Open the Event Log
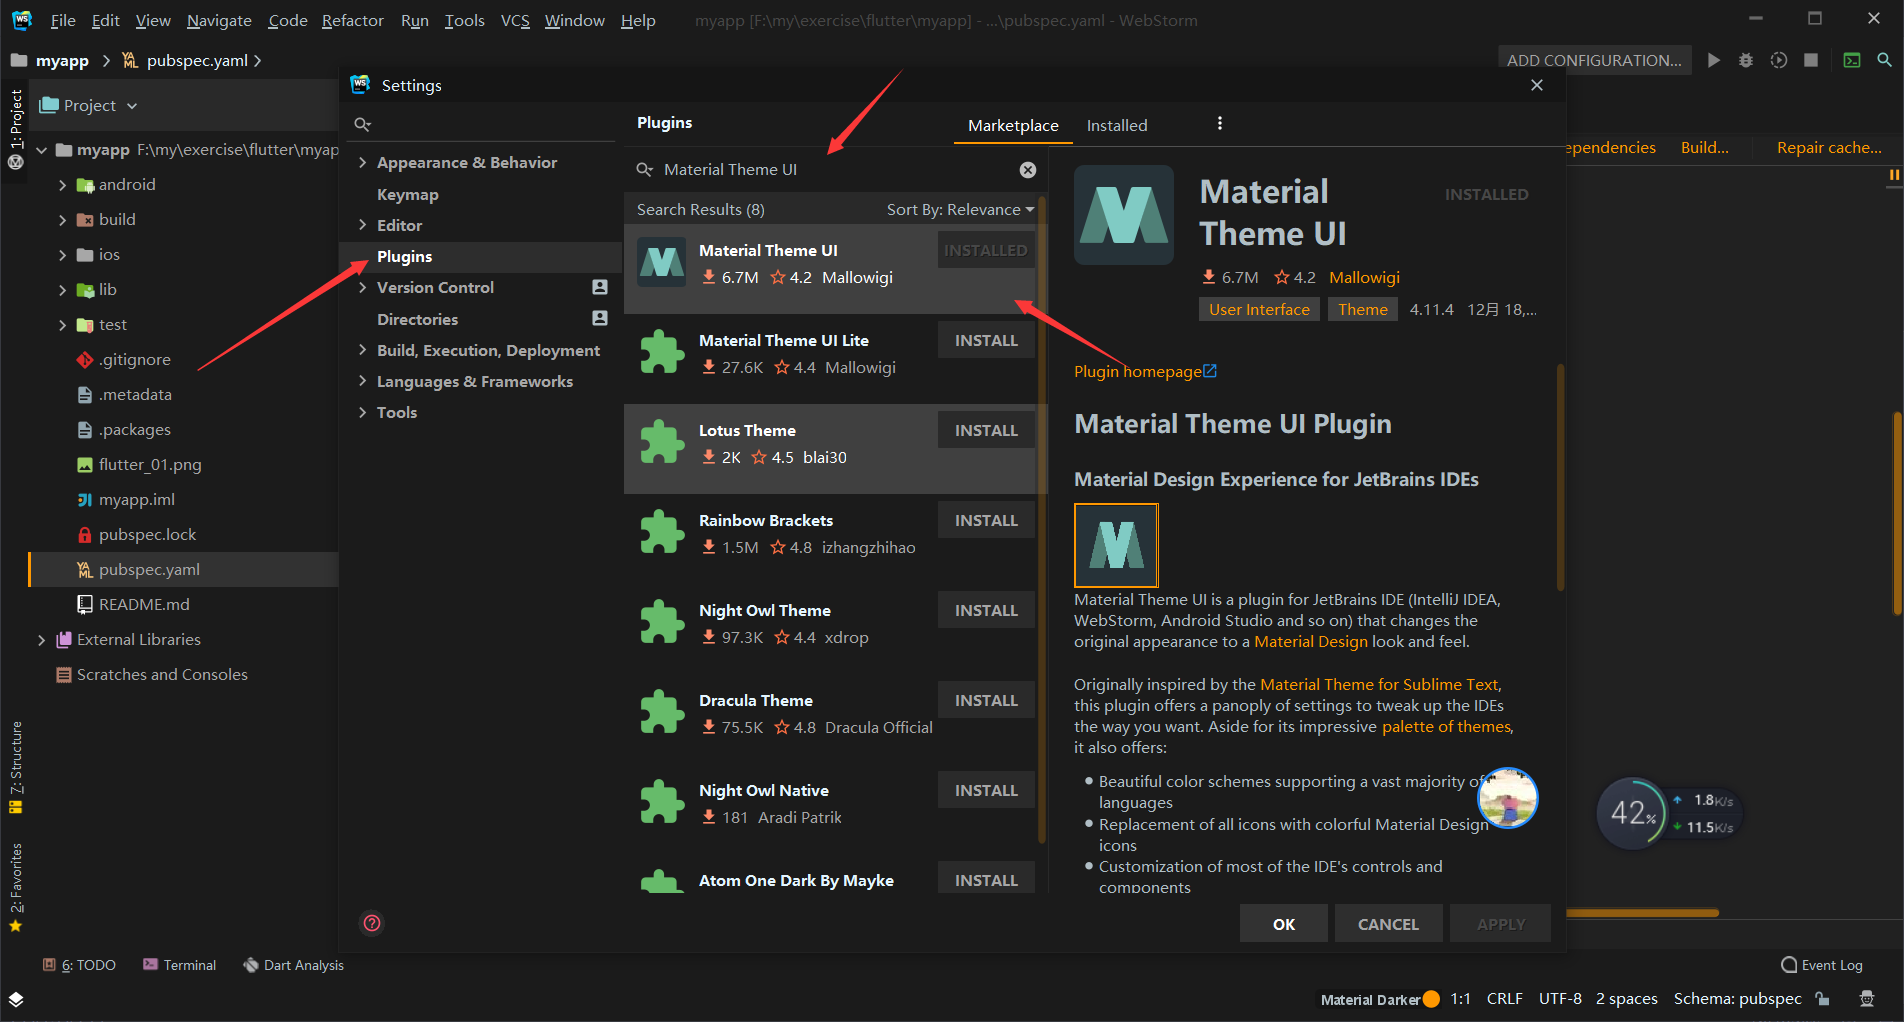 tap(1830, 964)
